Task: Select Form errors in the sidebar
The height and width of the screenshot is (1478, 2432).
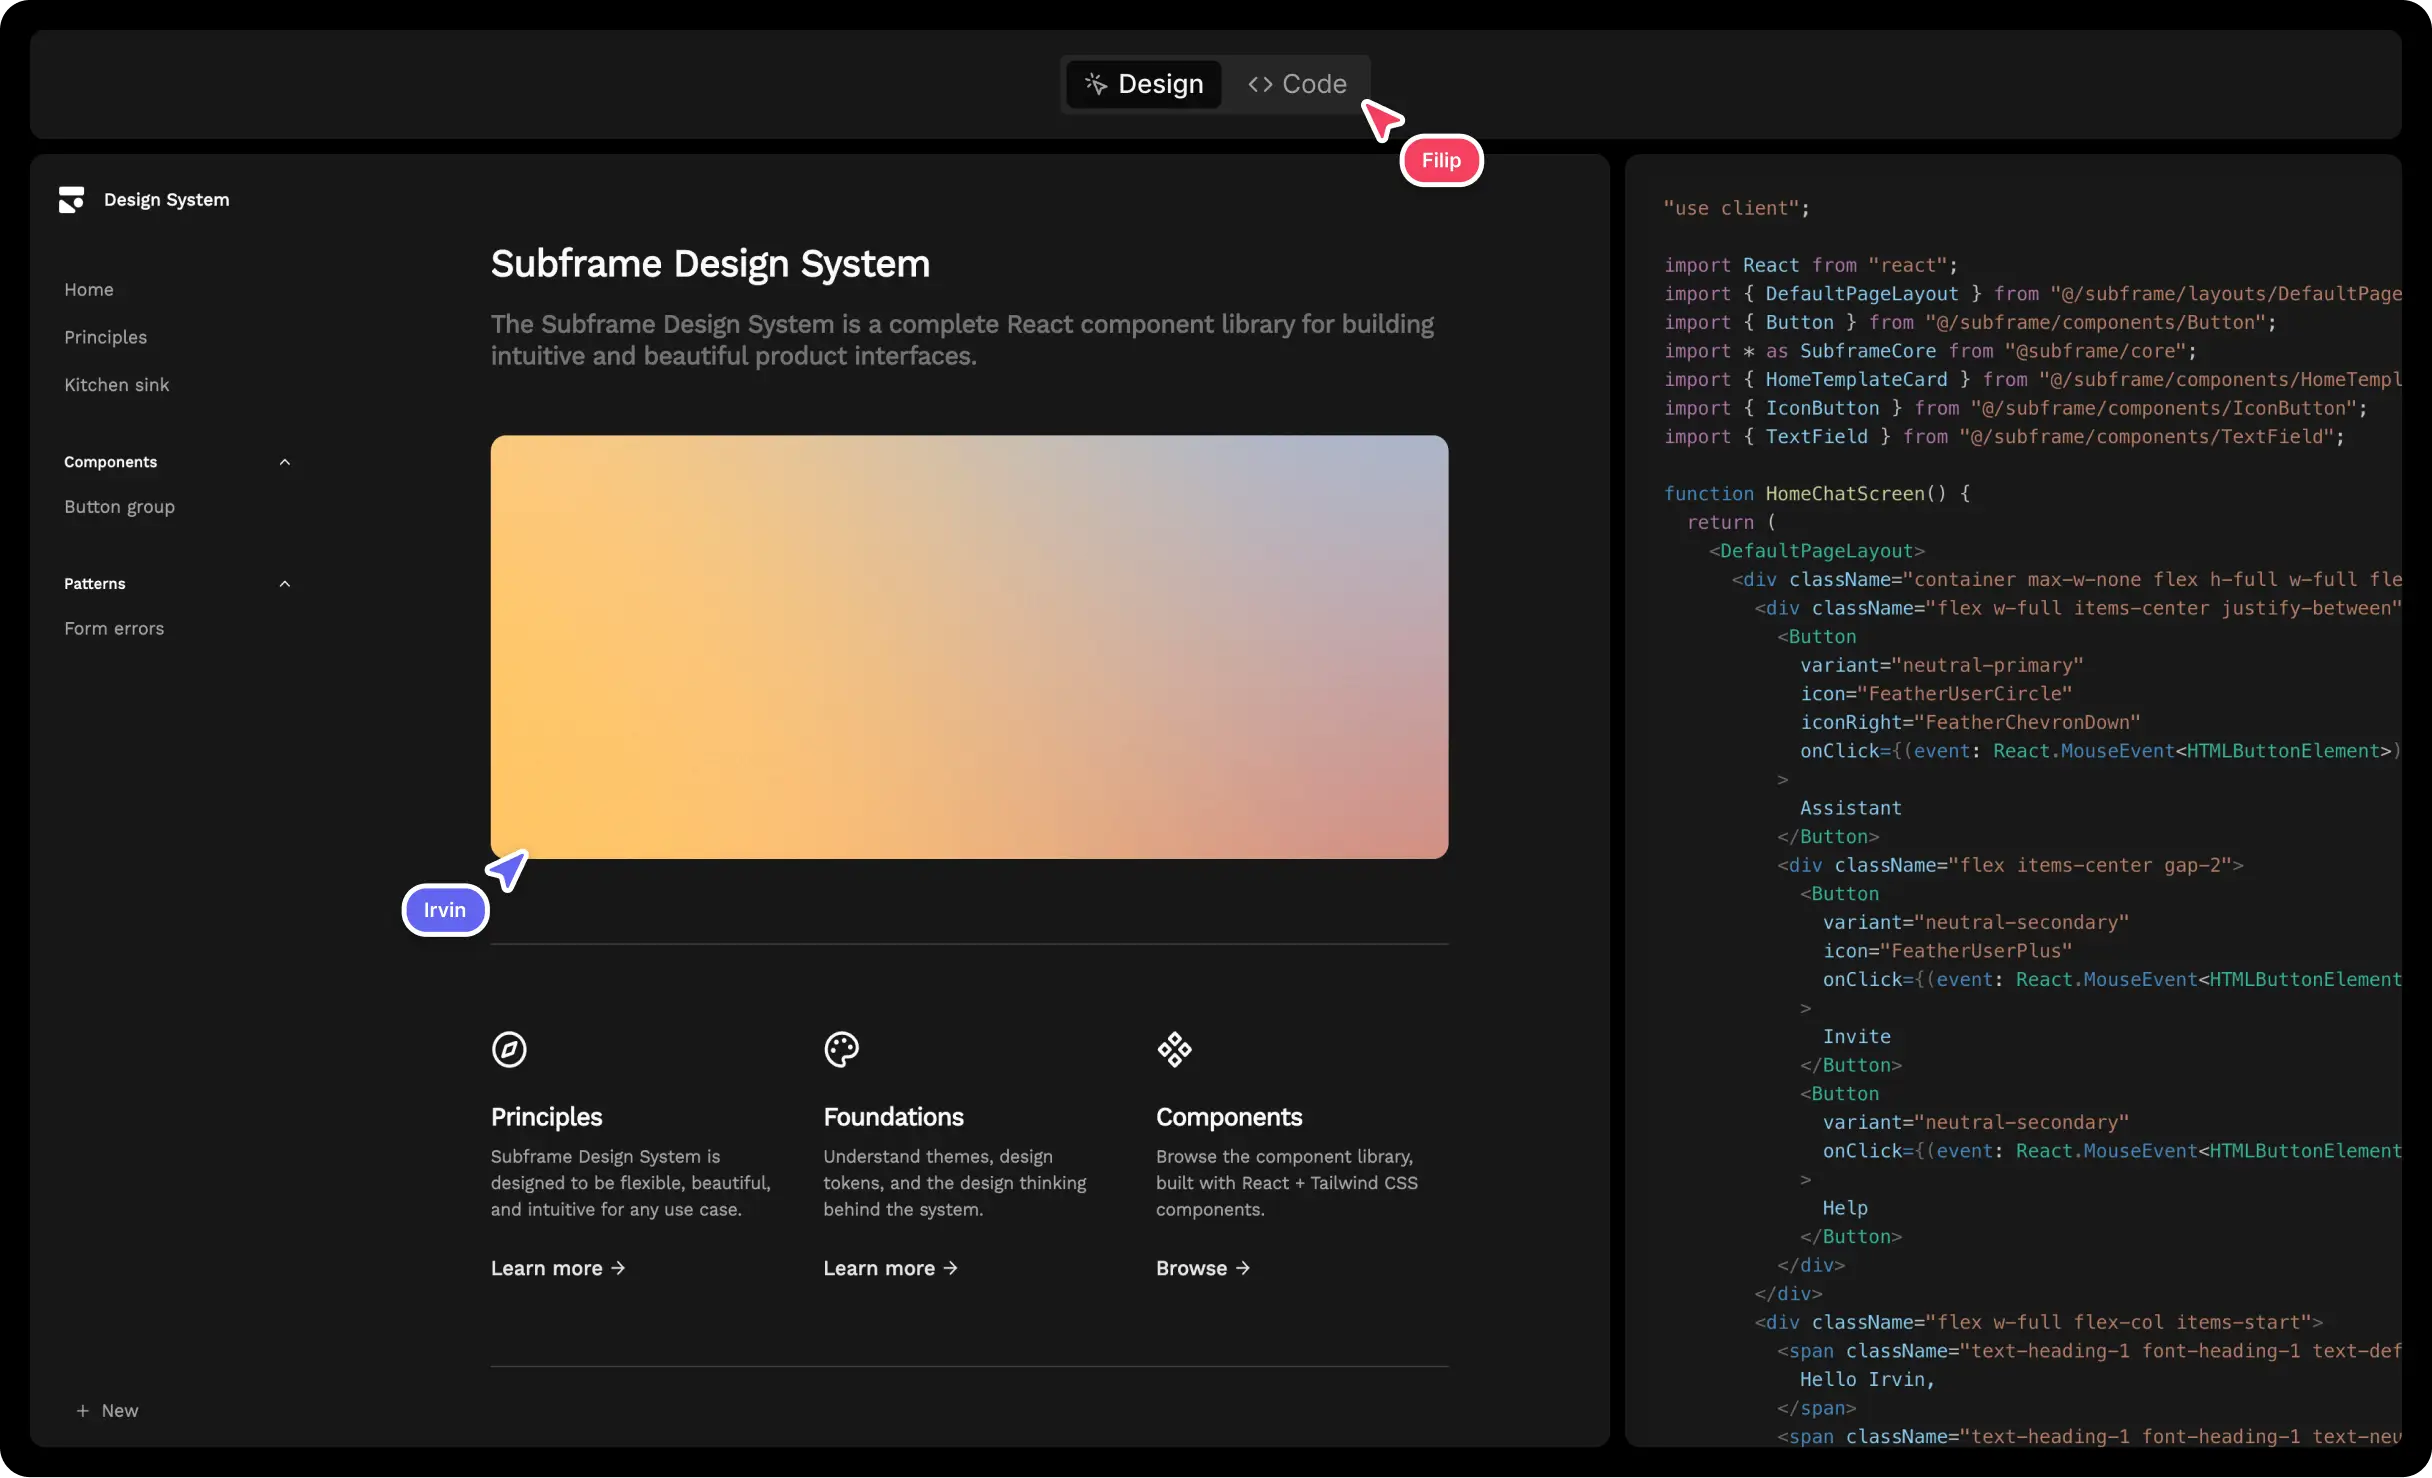Action: pos(114,628)
